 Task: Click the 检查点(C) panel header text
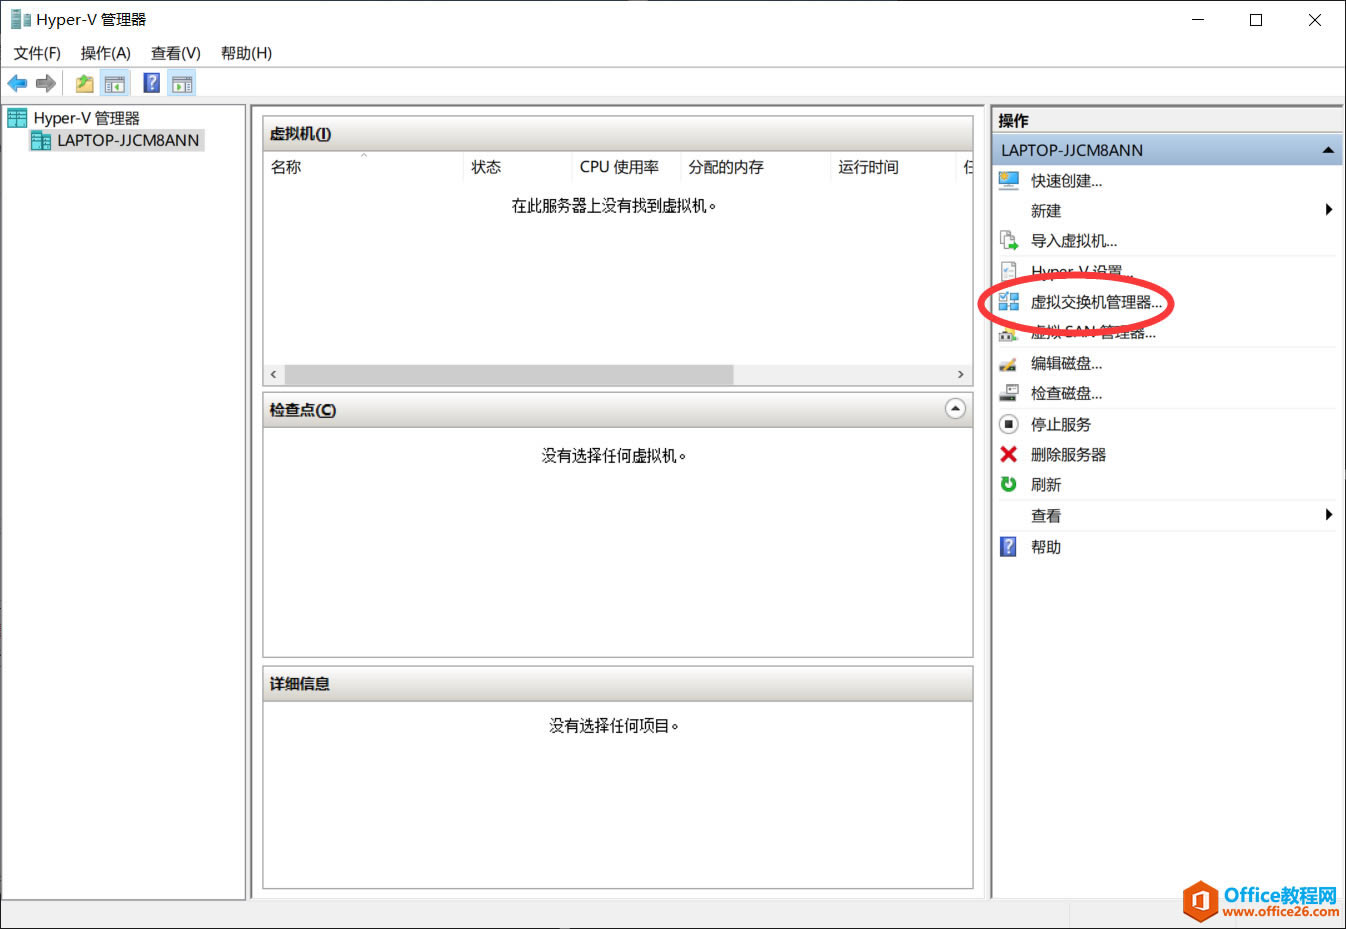click(x=302, y=410)
